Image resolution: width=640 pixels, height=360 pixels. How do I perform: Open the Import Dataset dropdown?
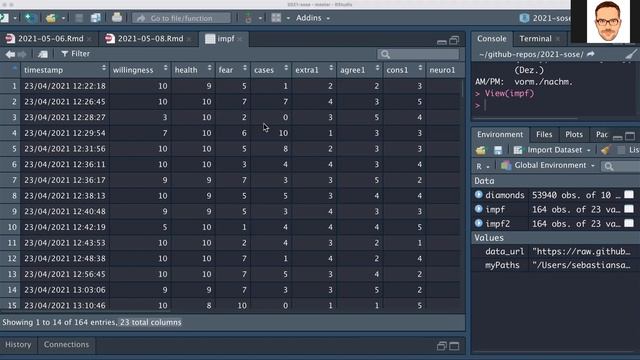point(552,150)
